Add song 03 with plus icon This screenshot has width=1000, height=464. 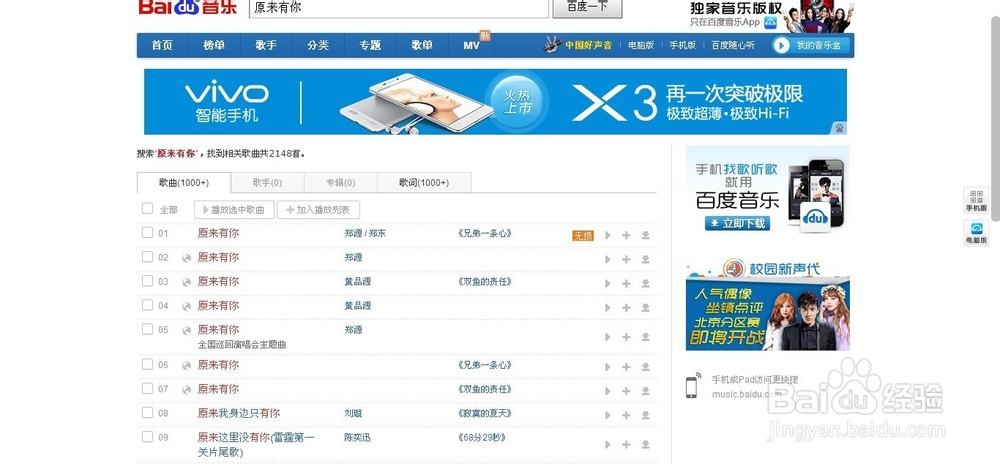click(626, 284)
